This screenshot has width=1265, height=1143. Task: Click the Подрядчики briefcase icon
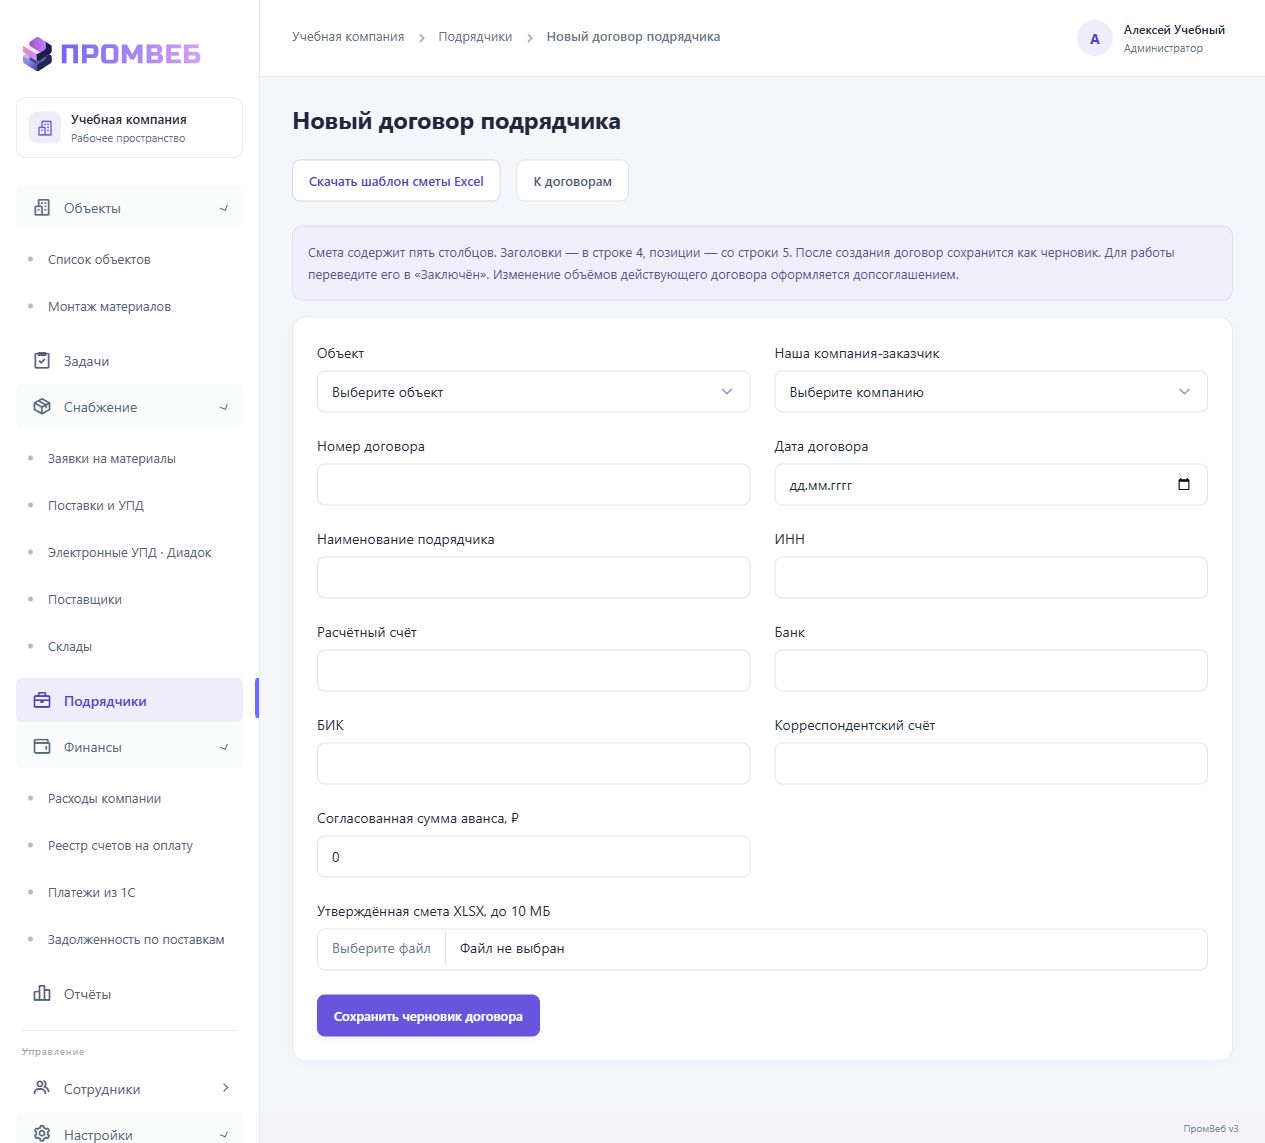click(42, 701)
